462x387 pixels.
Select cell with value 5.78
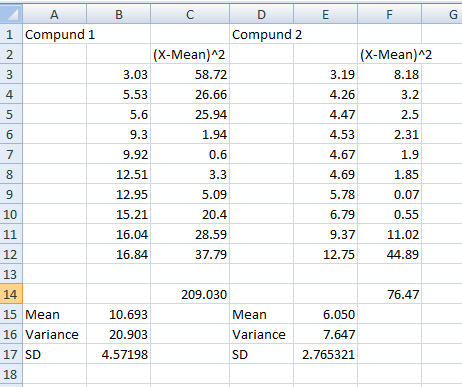(x=326, y=194)
